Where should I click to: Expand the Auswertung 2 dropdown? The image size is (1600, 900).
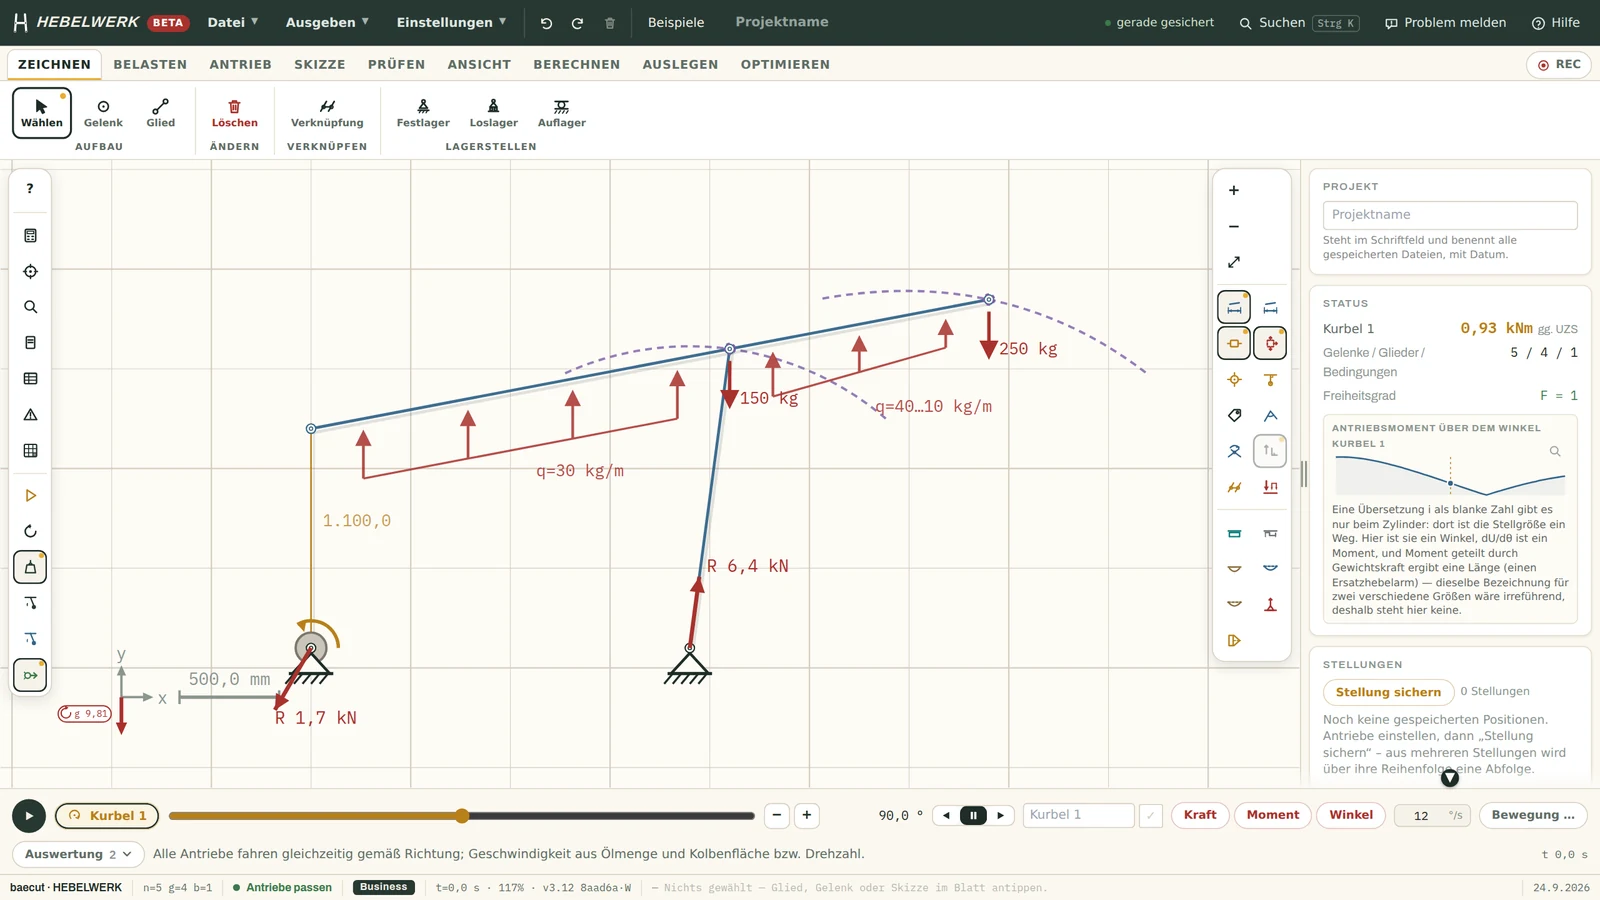pyautogui.click(x=78, y=854)
